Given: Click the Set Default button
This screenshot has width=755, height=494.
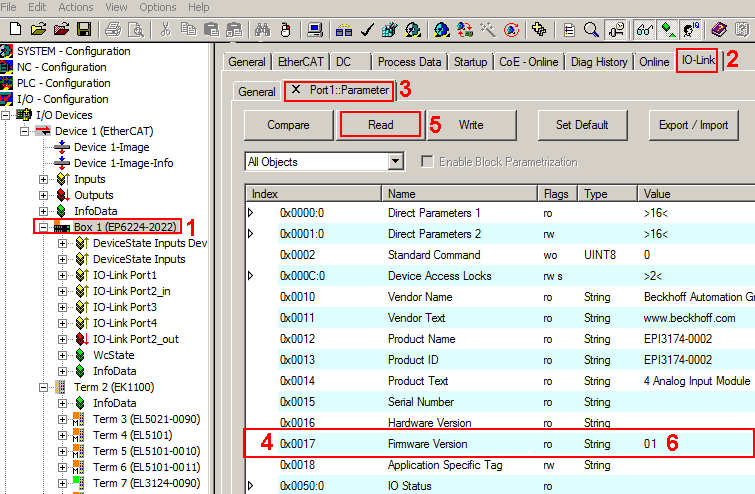Looking at the screenshot, I should coord(582,125).
